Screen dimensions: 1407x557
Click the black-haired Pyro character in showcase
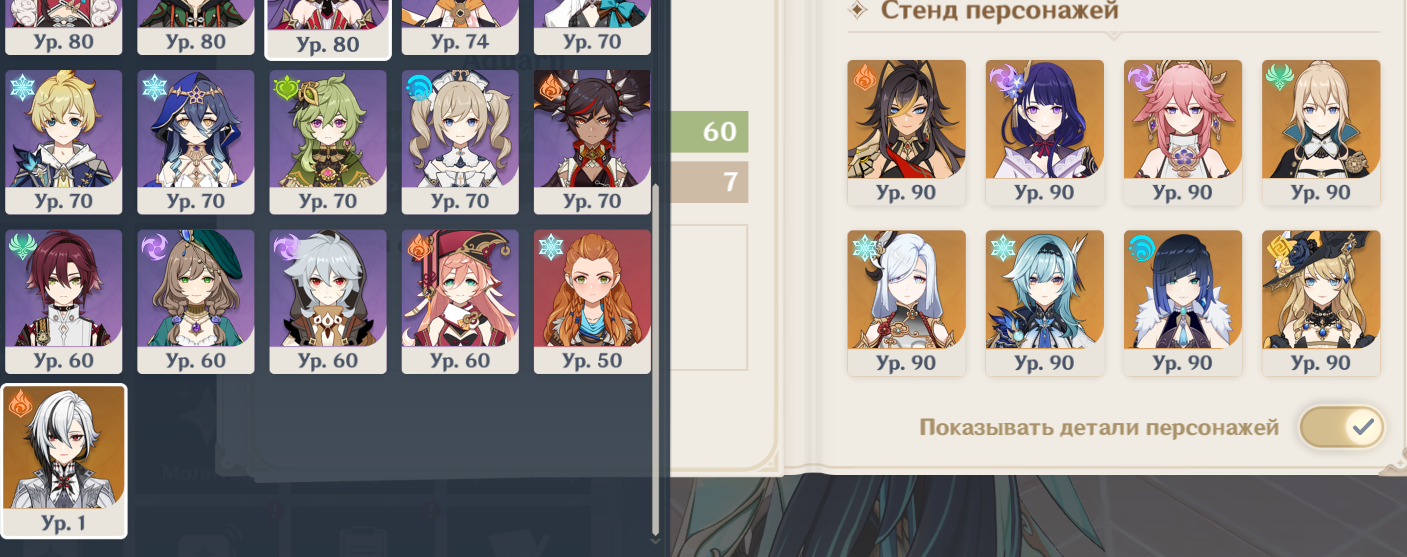click(906, 132)
